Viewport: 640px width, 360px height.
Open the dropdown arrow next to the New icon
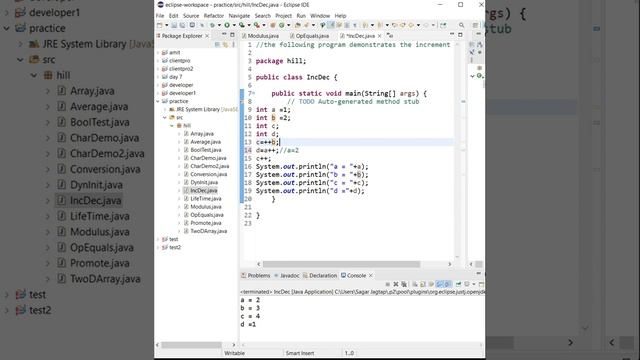click(x=167, y=25)
